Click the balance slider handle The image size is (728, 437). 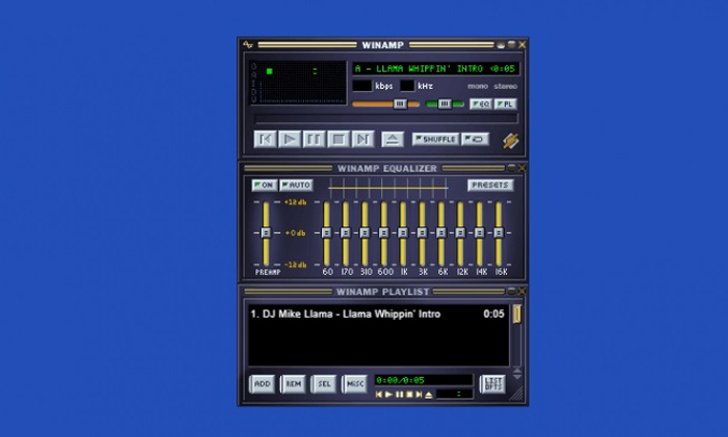[444, 104]
